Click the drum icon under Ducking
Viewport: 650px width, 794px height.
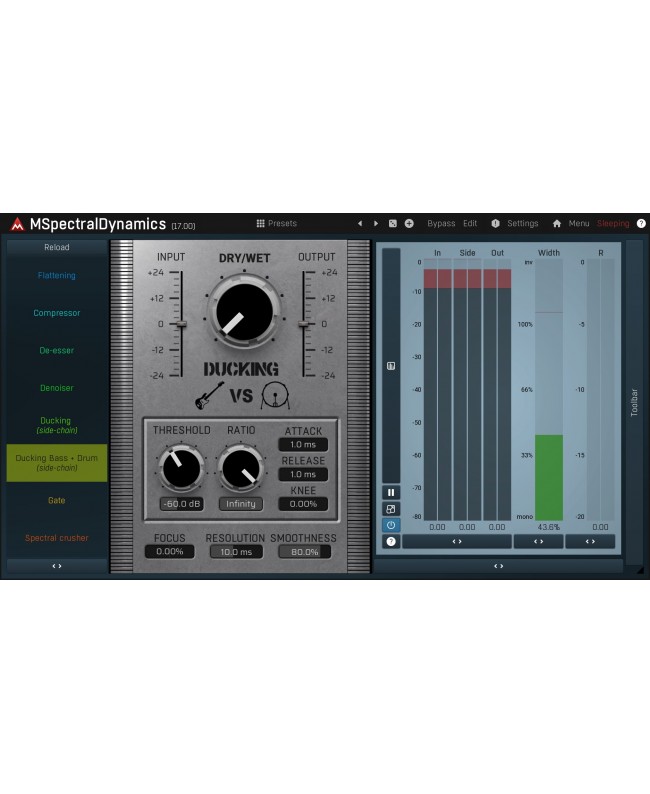(275, 395)
